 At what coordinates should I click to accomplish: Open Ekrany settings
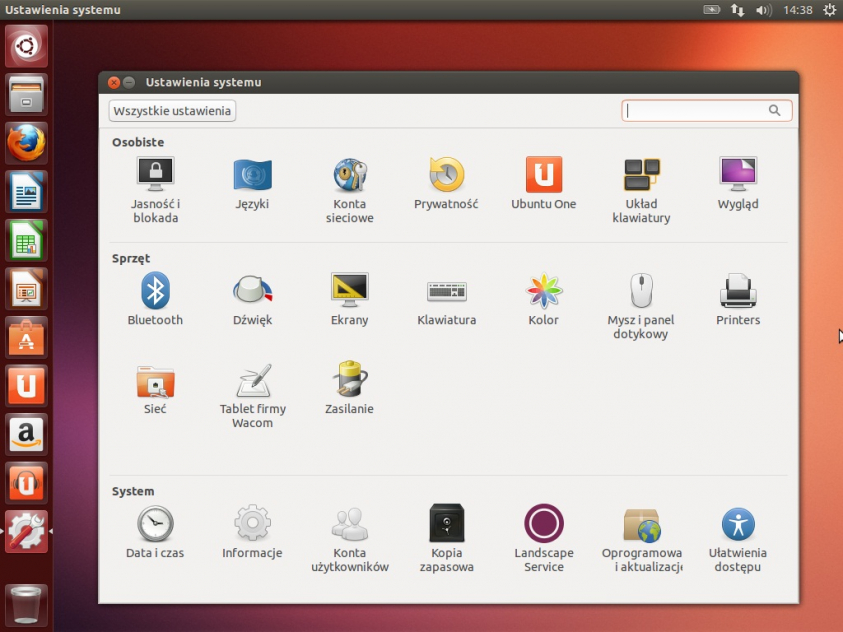[348, 291]
